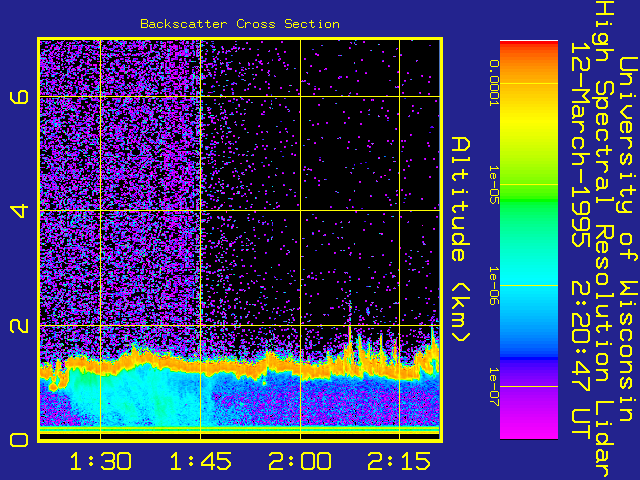The height and width of the screenshot is (480, 640).
Task: Click the '12-March-1995 2:20:47 UT' date text
Action: point(580,240)
